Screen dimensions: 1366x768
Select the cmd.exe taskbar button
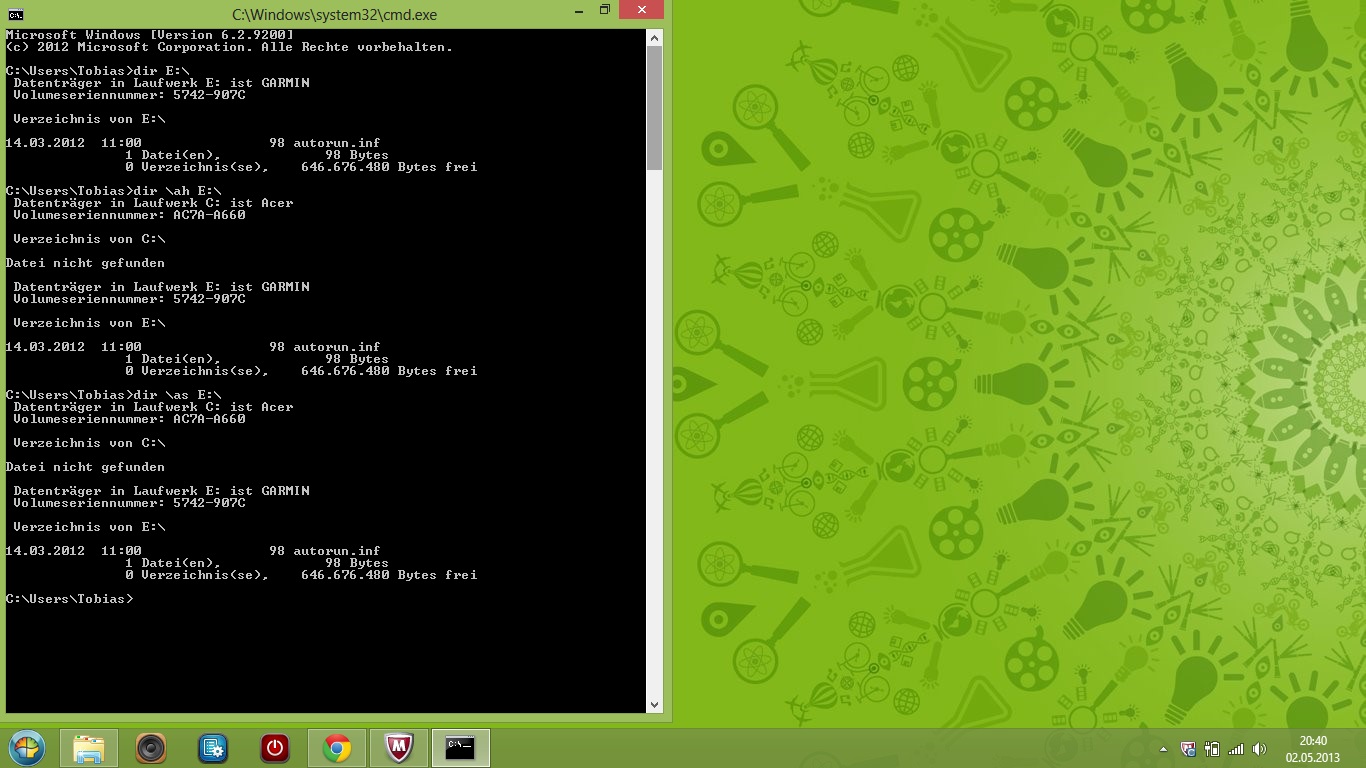pos(461,748)
